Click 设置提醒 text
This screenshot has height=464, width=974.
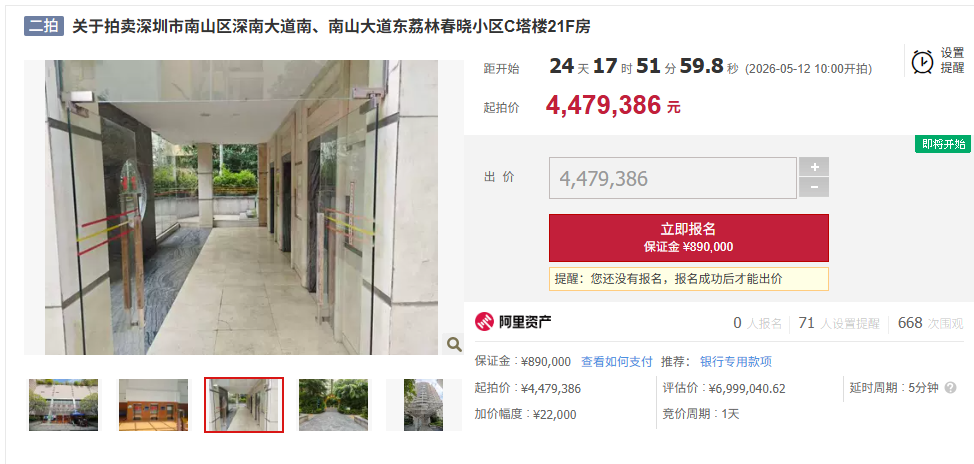(x=952, y=60)
